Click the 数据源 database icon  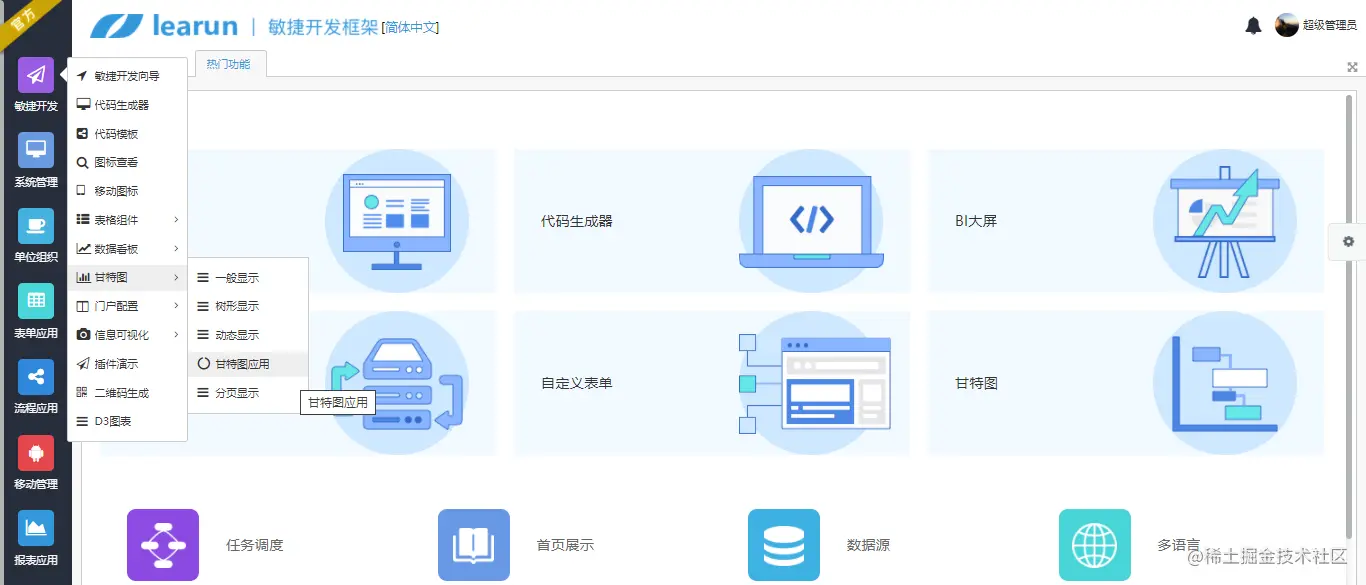pyautogui.click(x=784, y=545)
